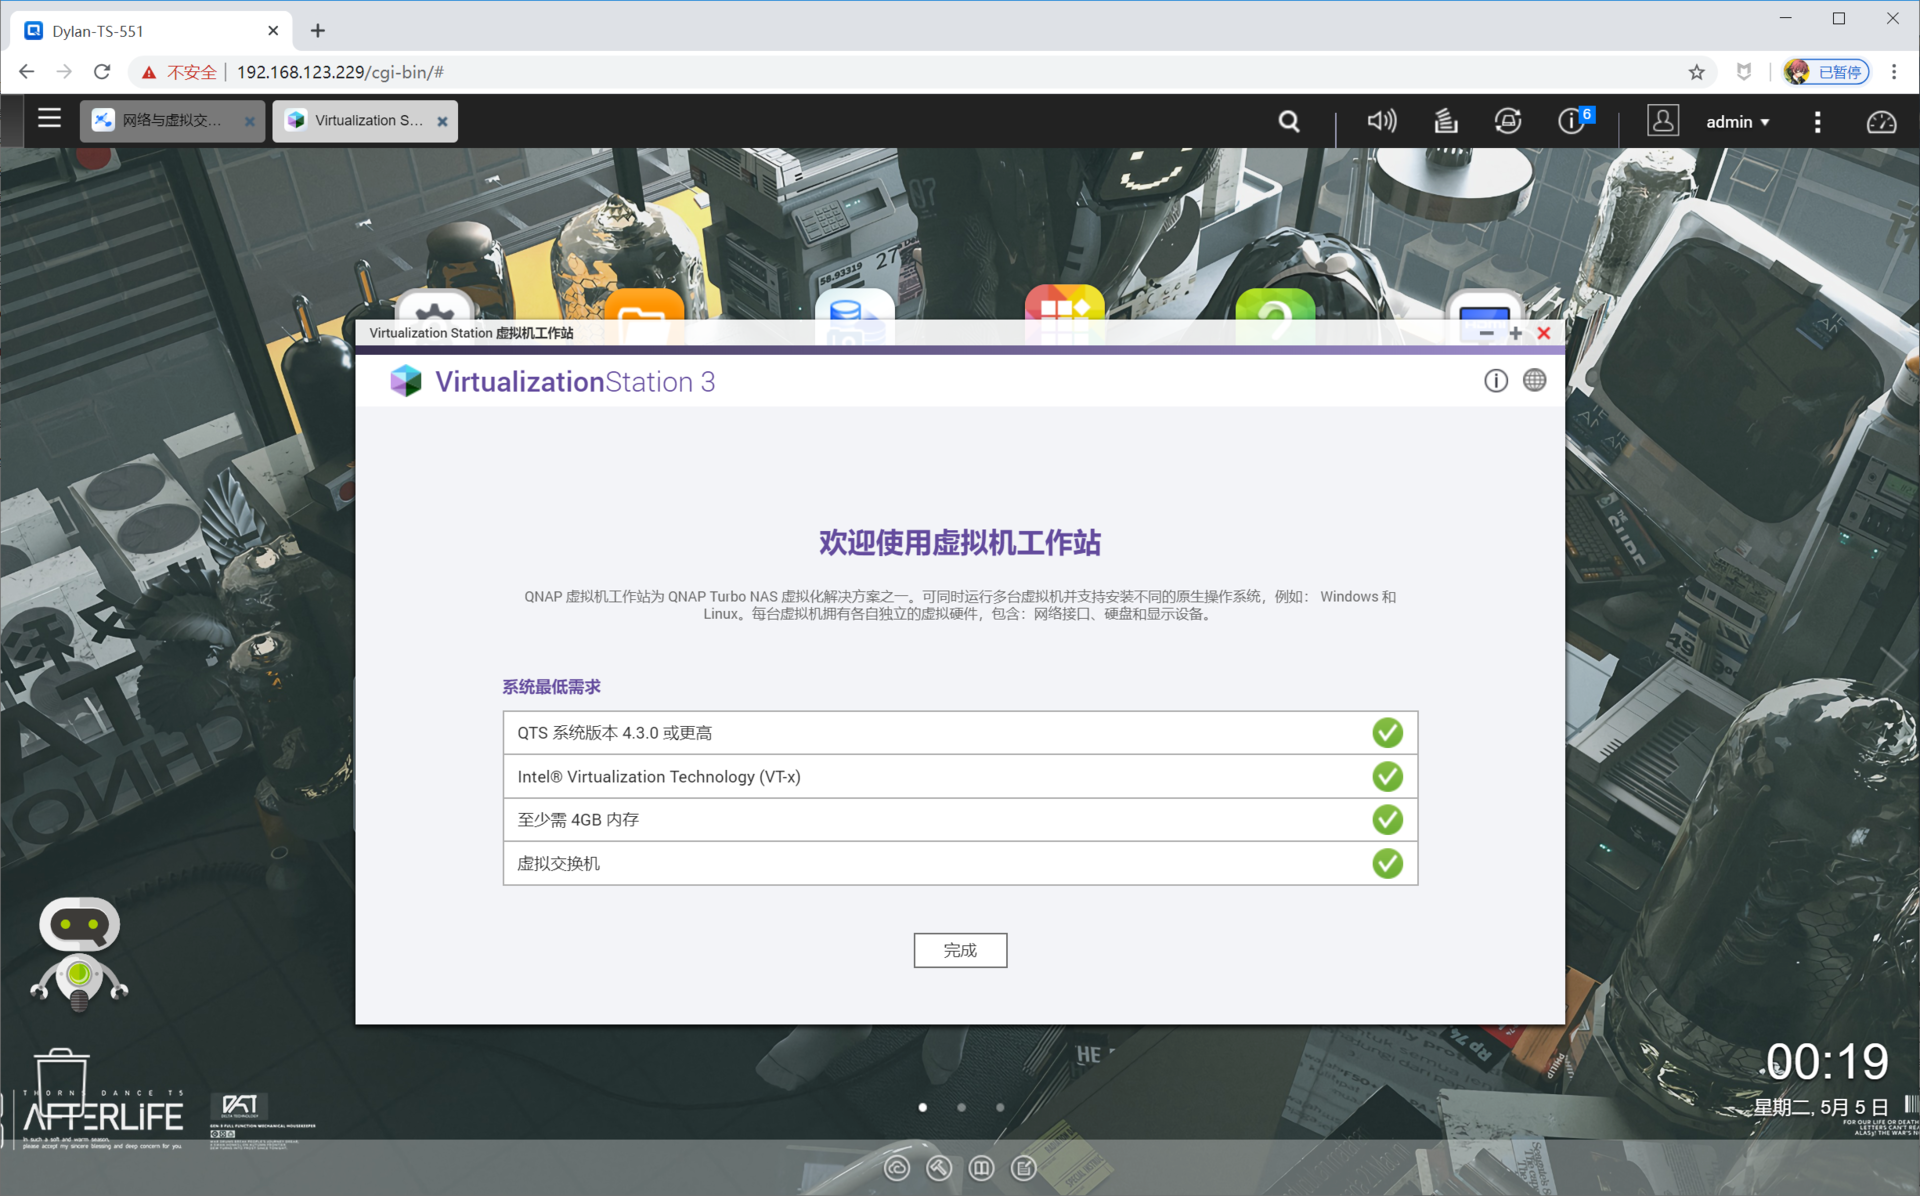
Task: Open the volume control speaker icon
Action: [1381, 121]
